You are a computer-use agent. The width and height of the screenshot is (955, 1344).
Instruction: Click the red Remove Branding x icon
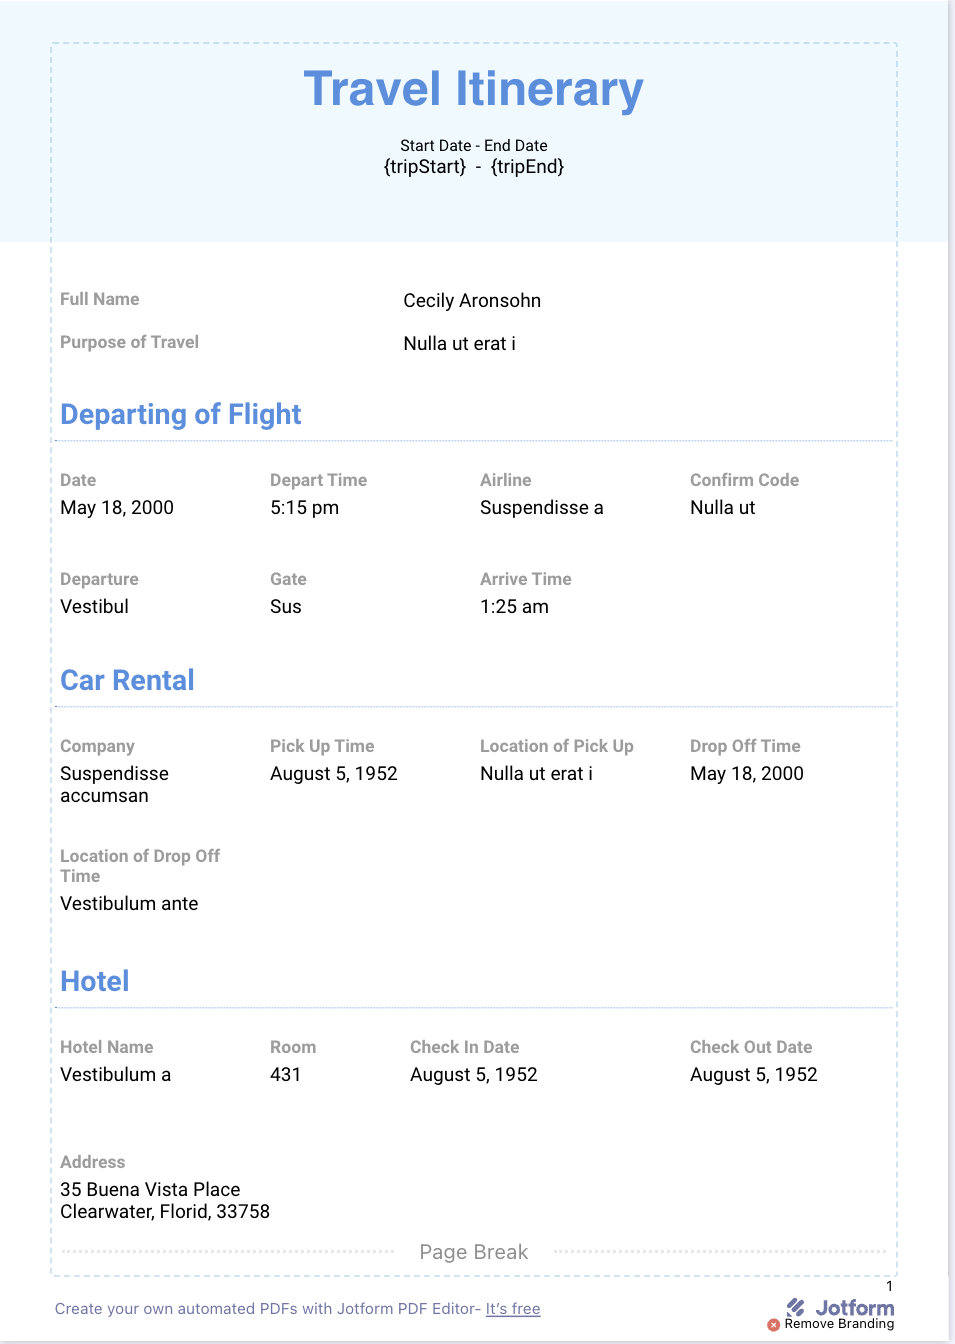click(x=773, y=1325)
